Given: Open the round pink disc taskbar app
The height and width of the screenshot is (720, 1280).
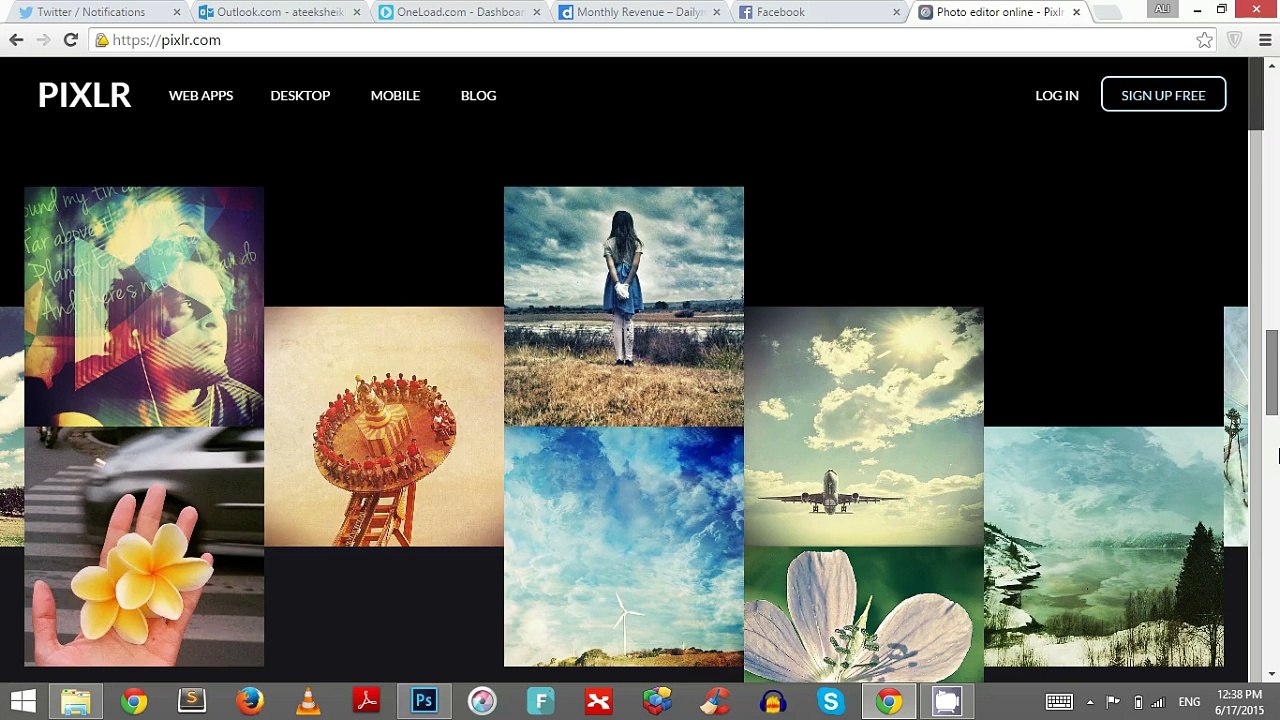Looking at the screenshot, I should coord(482,701).
